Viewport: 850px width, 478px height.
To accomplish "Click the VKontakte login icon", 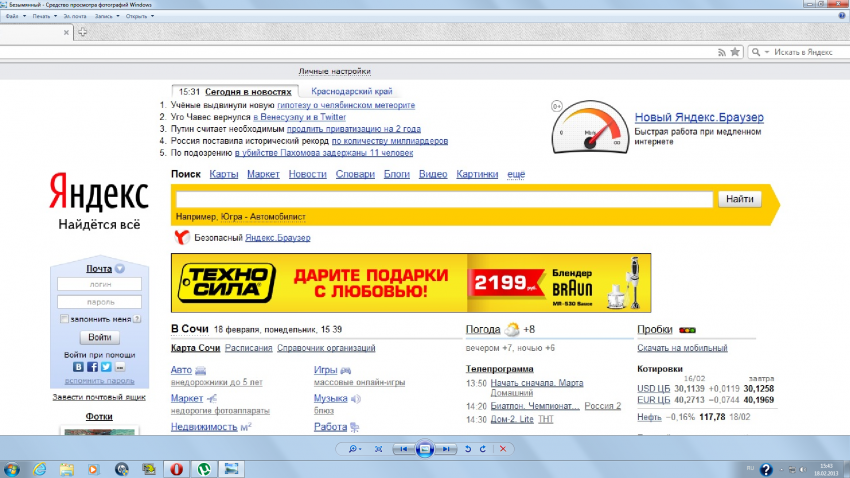I will (x=79, y=367).
